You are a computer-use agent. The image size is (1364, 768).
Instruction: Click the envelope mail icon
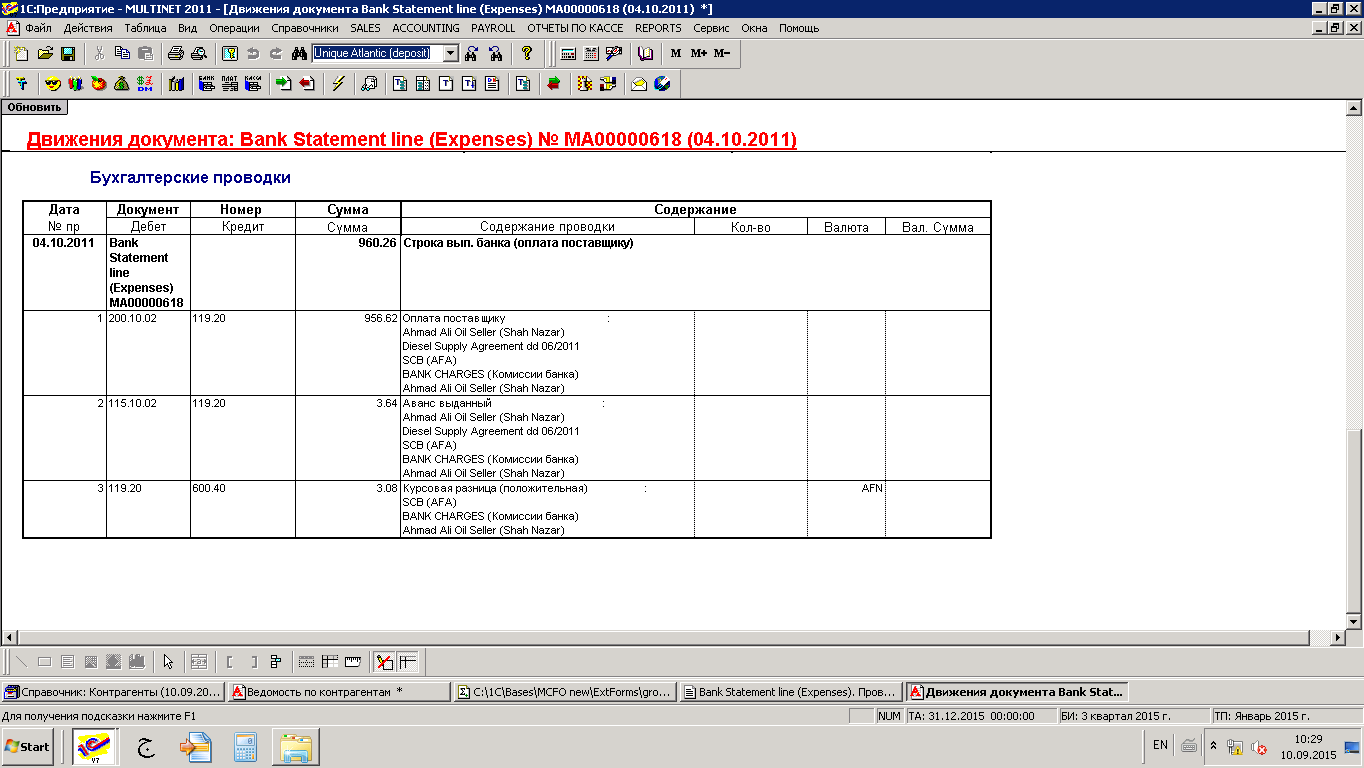[638, 84]
